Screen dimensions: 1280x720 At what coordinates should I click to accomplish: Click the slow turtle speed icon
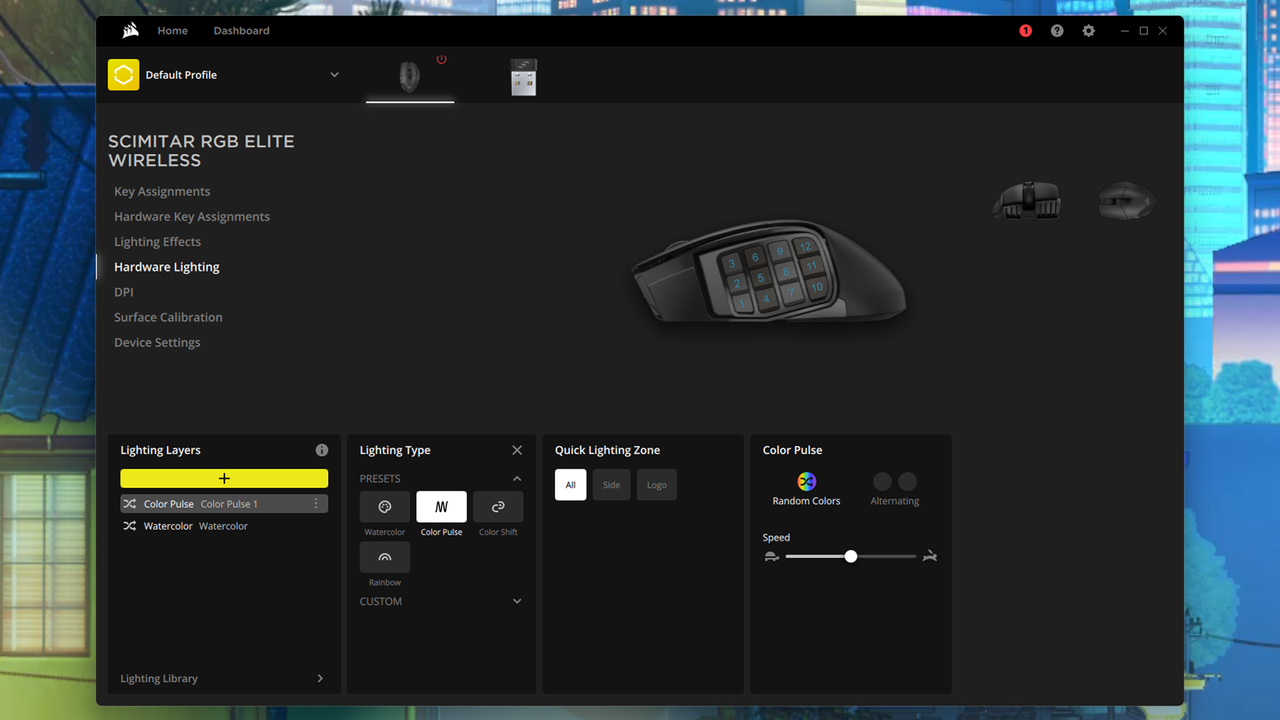click(771, 556)
